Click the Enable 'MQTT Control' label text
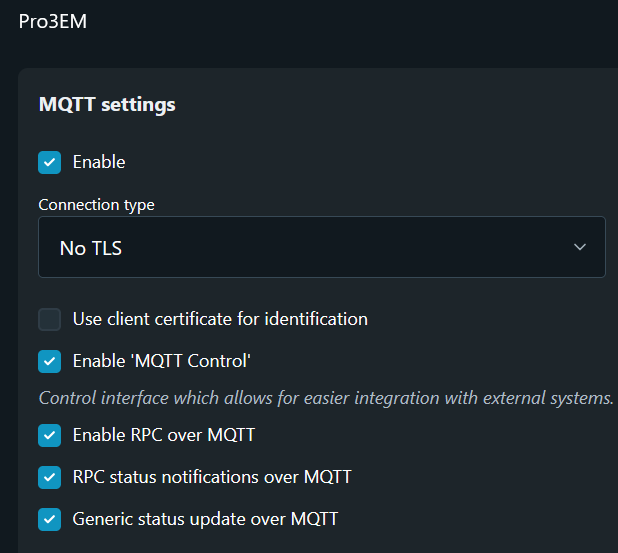 pos(161,361)
